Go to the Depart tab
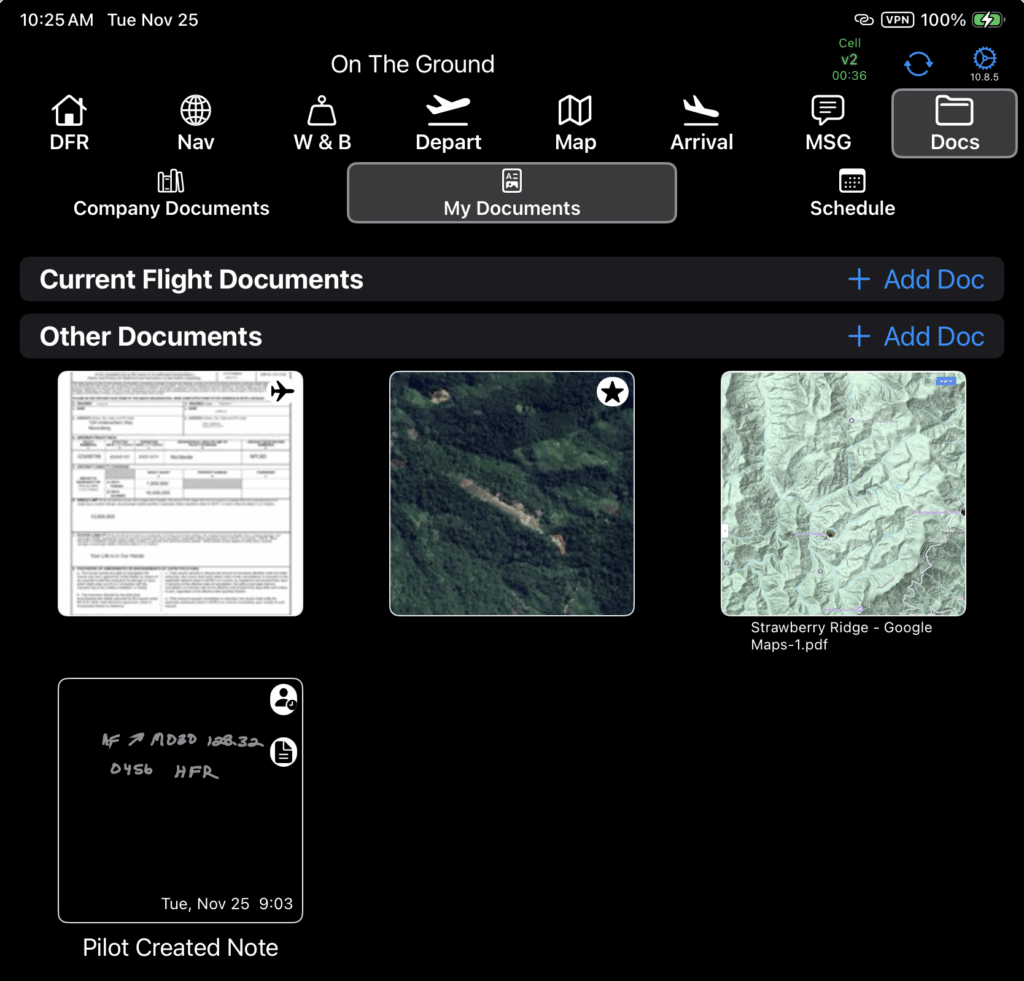Image resolution: width=1024 pixels, height=981 pixels. point(448,124)
